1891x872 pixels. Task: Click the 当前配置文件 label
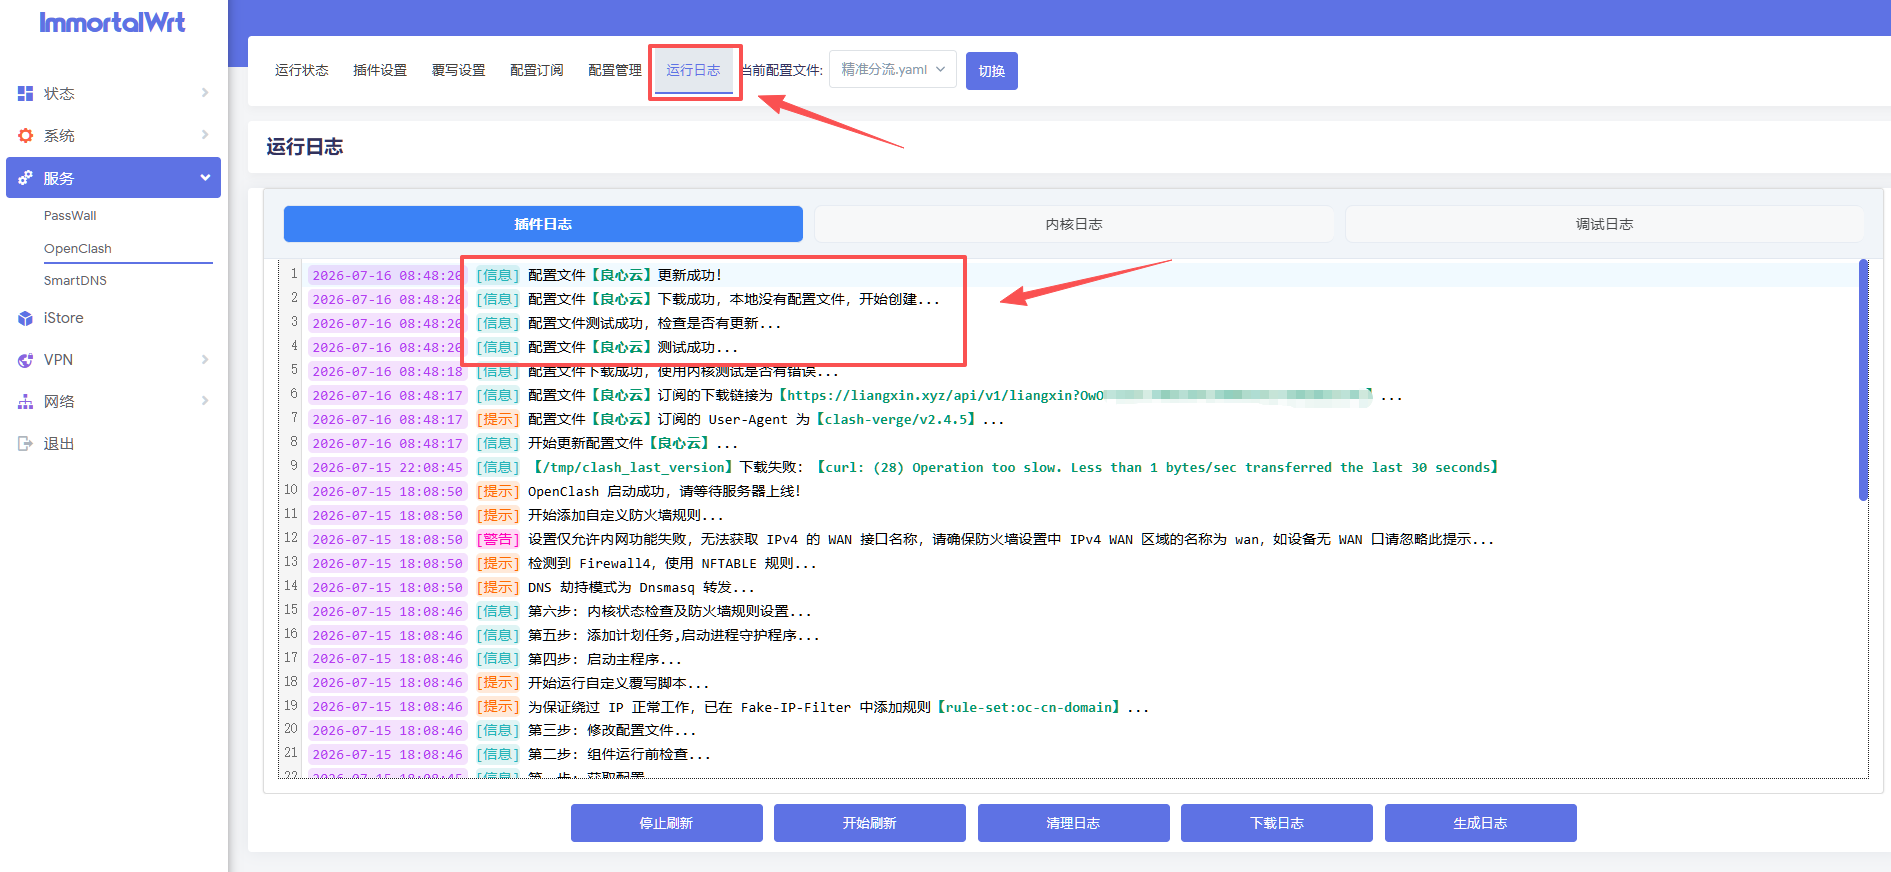781,70
